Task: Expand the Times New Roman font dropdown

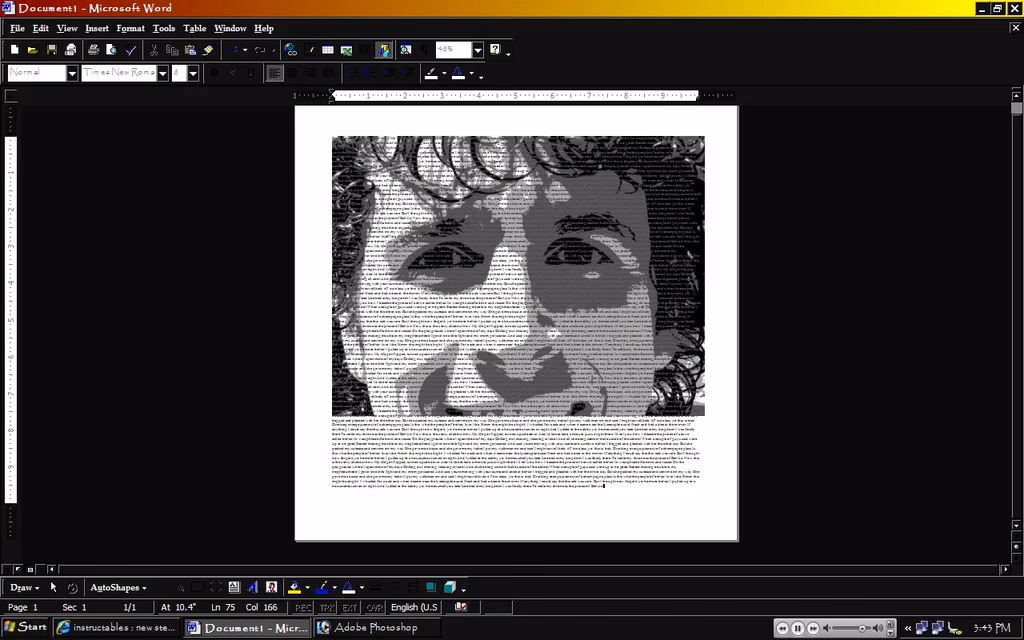Action: tap(163, 73)
